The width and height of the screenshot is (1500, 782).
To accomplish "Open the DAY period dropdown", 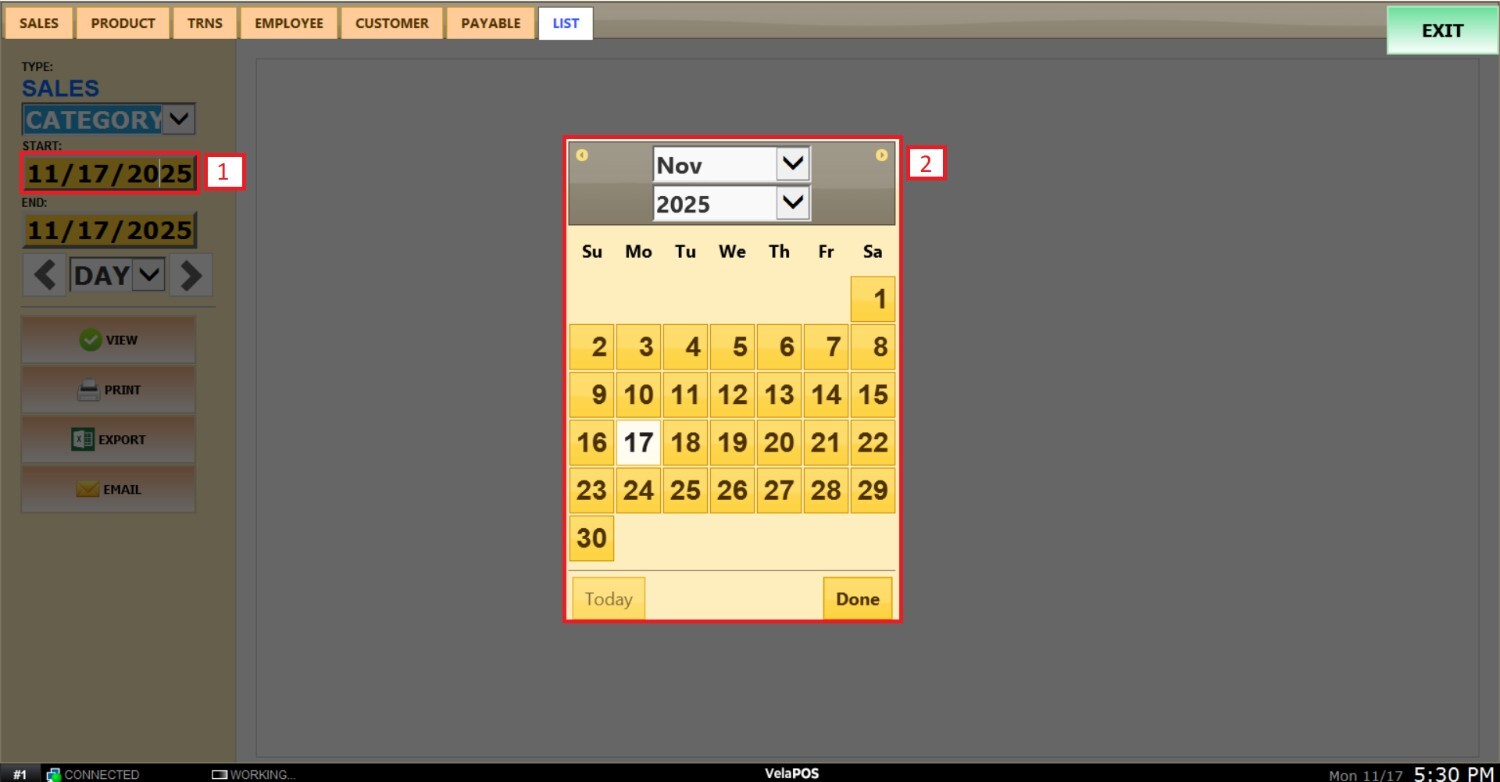I will point(148,275).
